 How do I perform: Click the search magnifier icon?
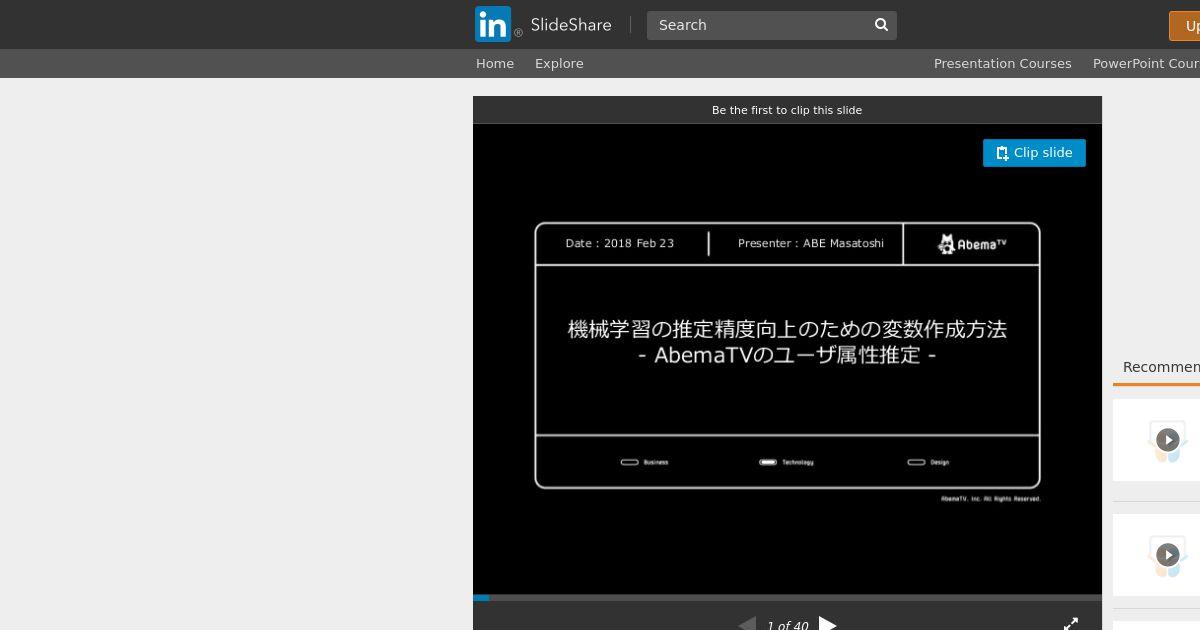pos(882,25)
